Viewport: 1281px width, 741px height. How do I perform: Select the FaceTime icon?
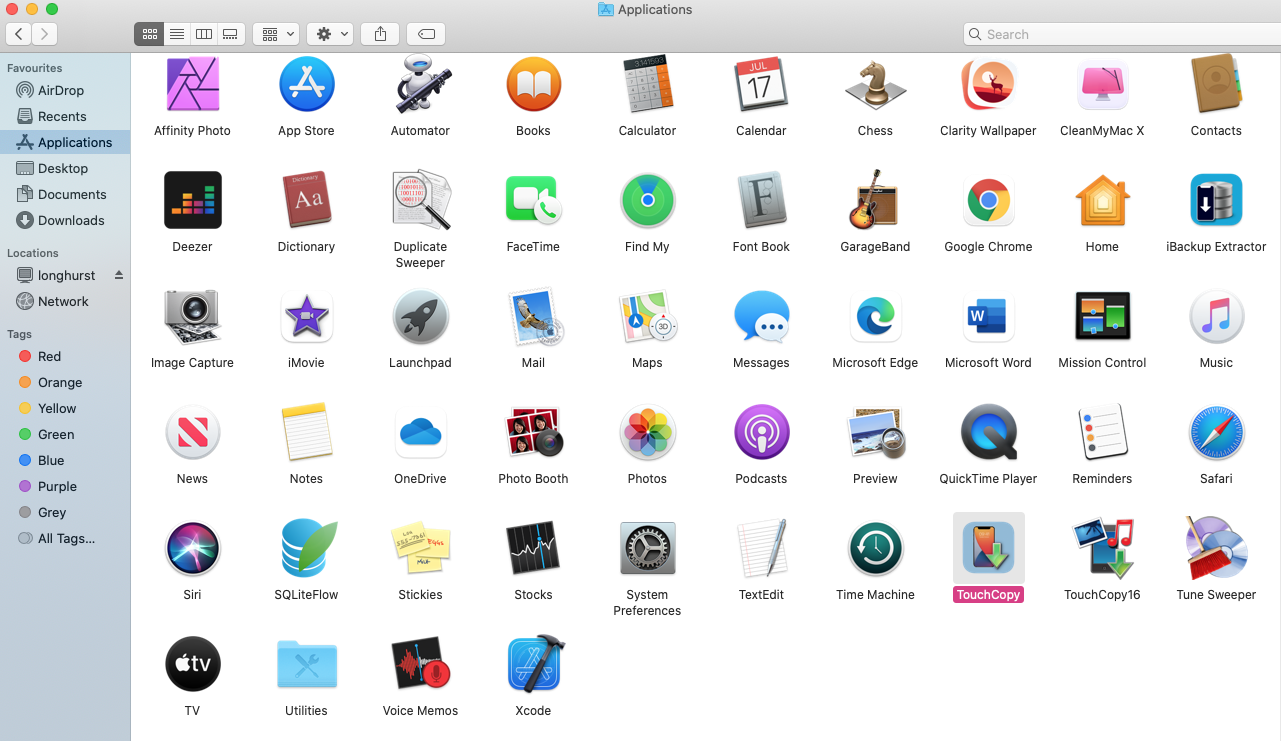tap(533, 201)
